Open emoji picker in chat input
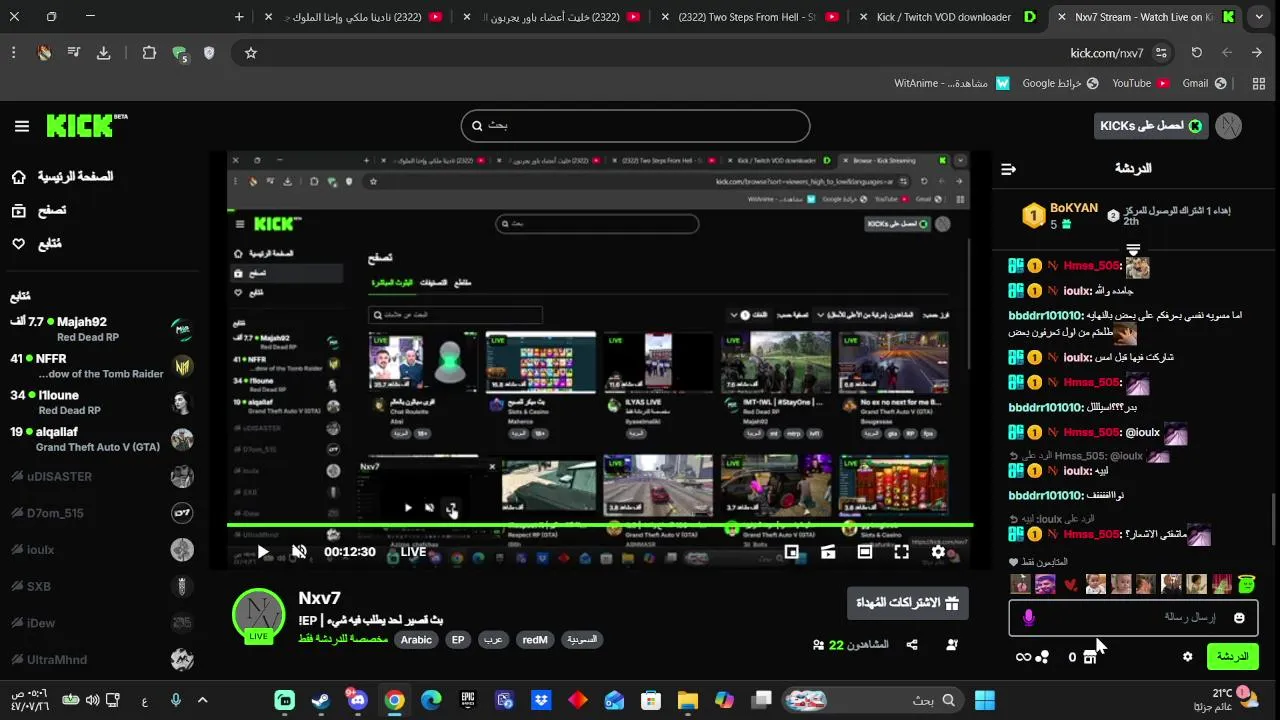 tap(1240, 618)
